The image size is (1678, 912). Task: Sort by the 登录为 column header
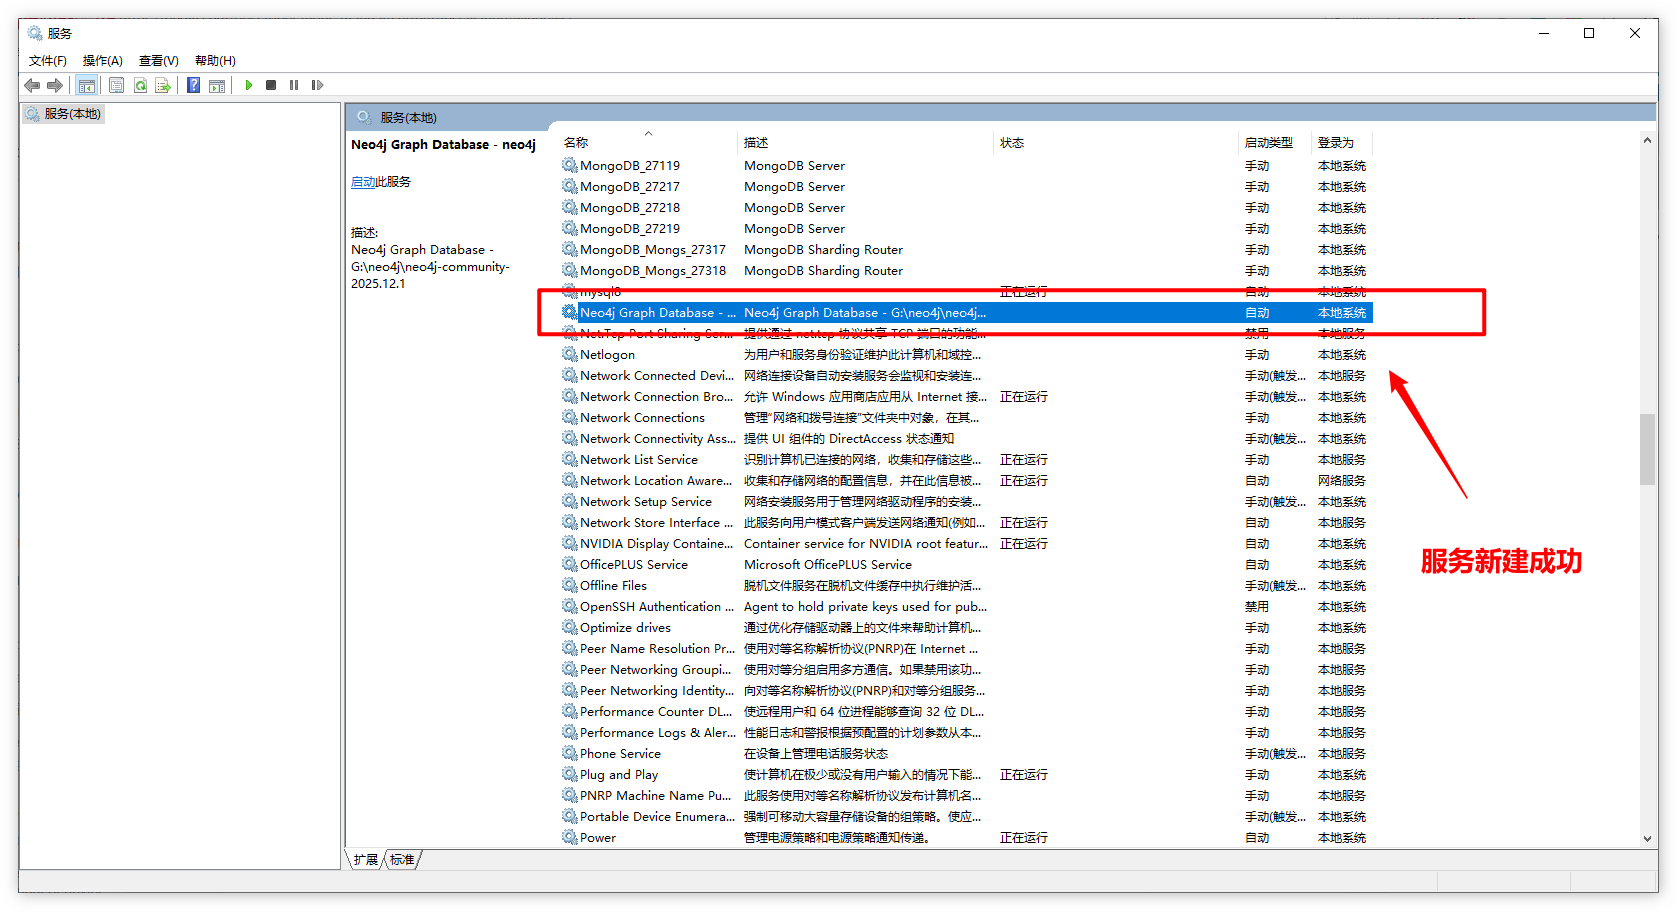coord(1335,143)
